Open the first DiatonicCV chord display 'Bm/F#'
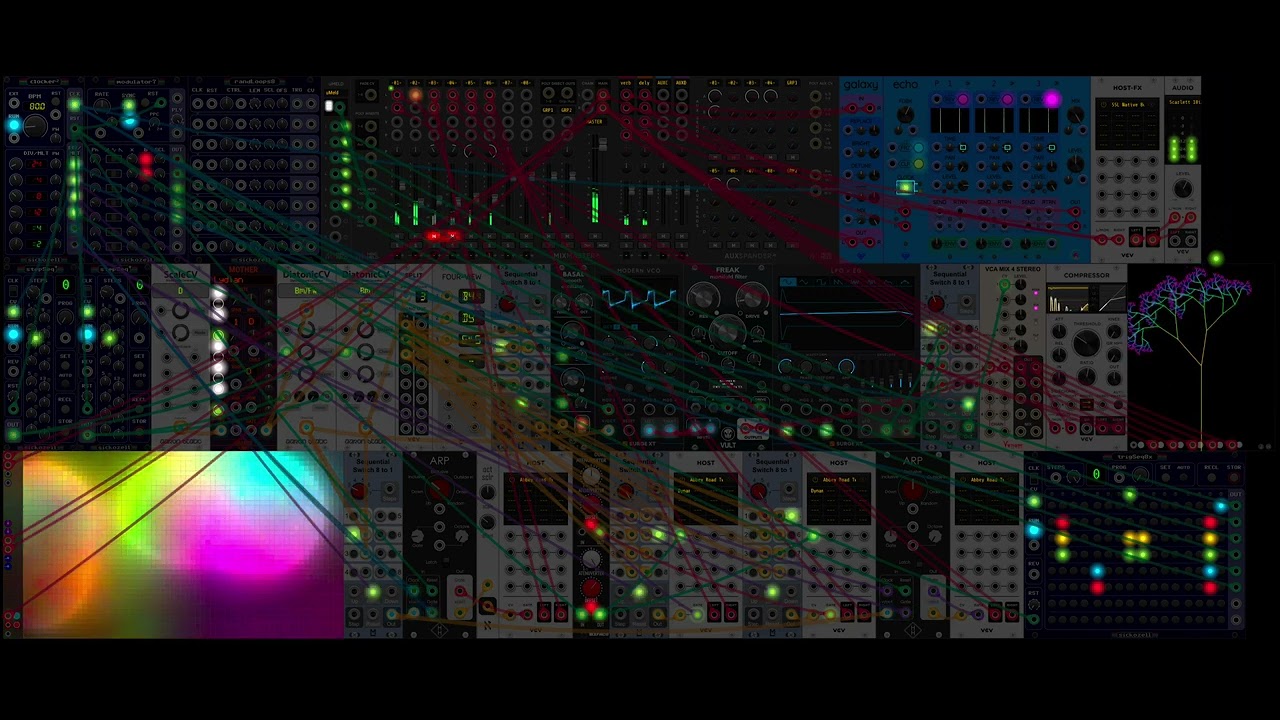This screenshot has height=720, width=1280. tap(306, 291)
